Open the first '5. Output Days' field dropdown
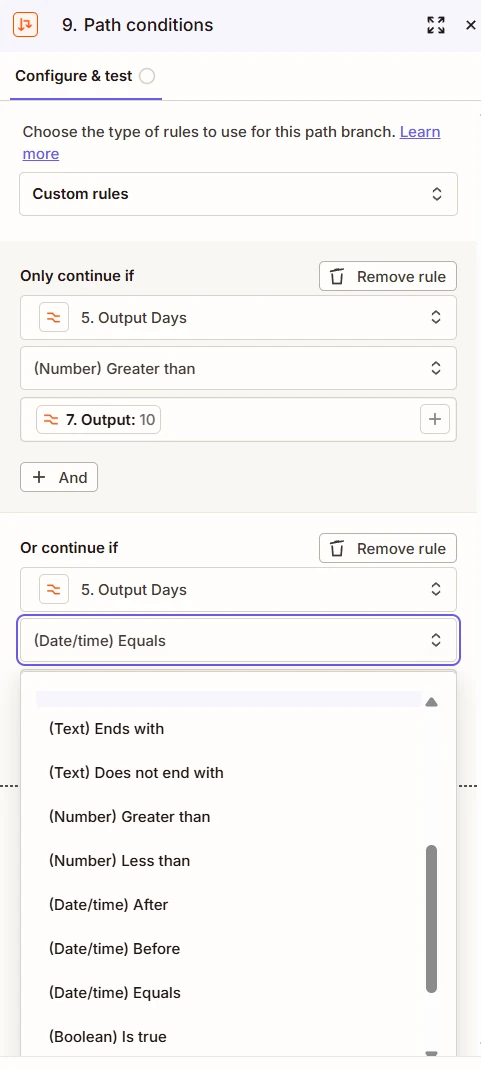 click(238, 318)
